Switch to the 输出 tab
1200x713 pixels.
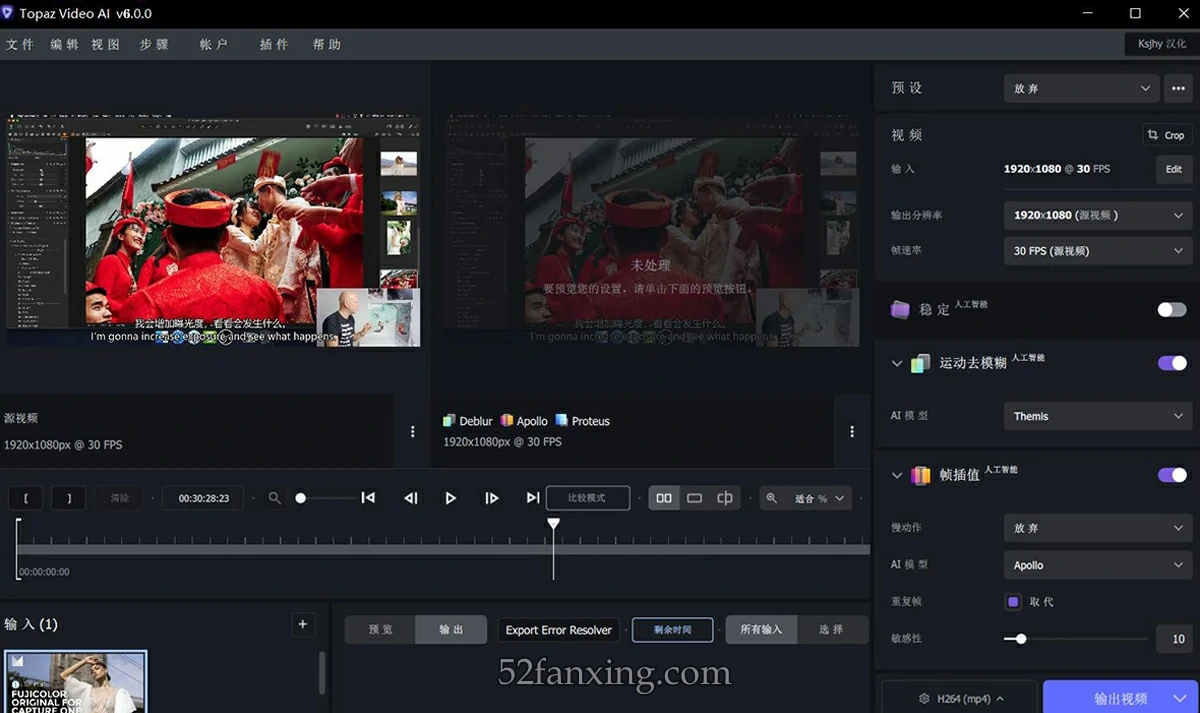pos(451,629)
